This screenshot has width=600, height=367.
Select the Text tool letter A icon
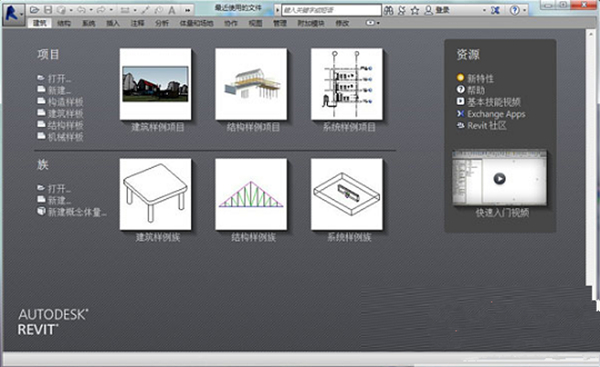[172, 10]
